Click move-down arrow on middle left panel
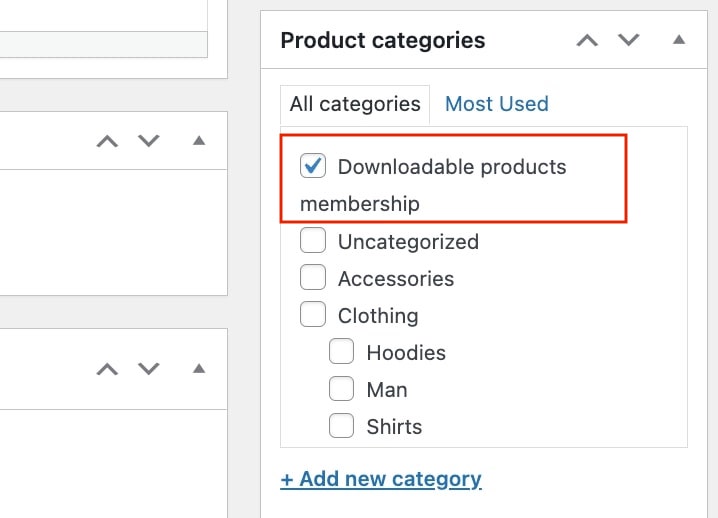Viewport: 718px width, 518px height. click(x=148, y=141)
